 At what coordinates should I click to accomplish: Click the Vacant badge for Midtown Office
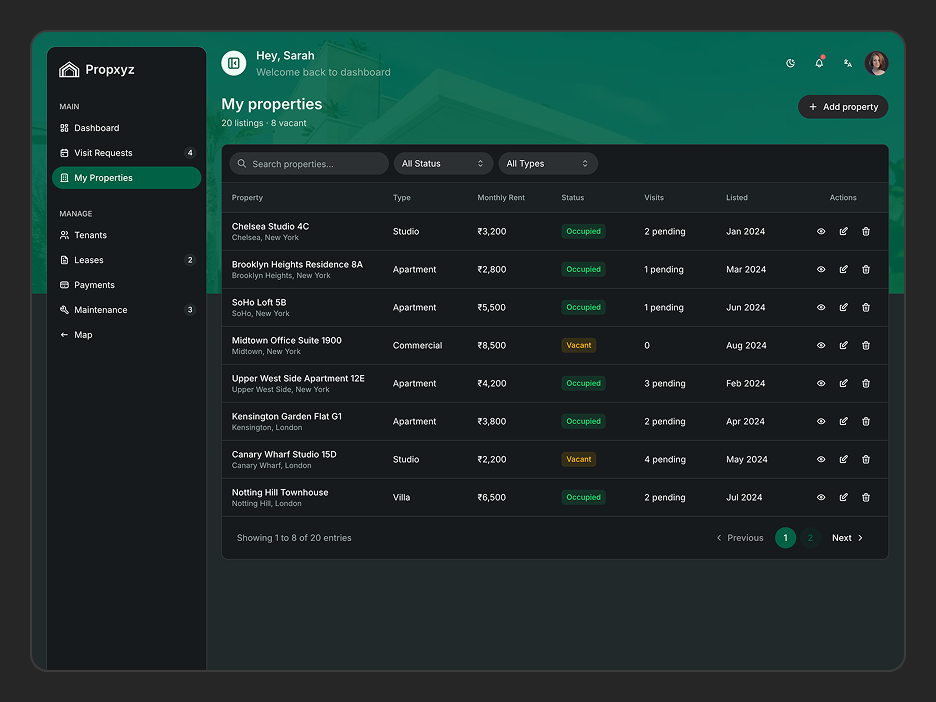coord(578,346)
